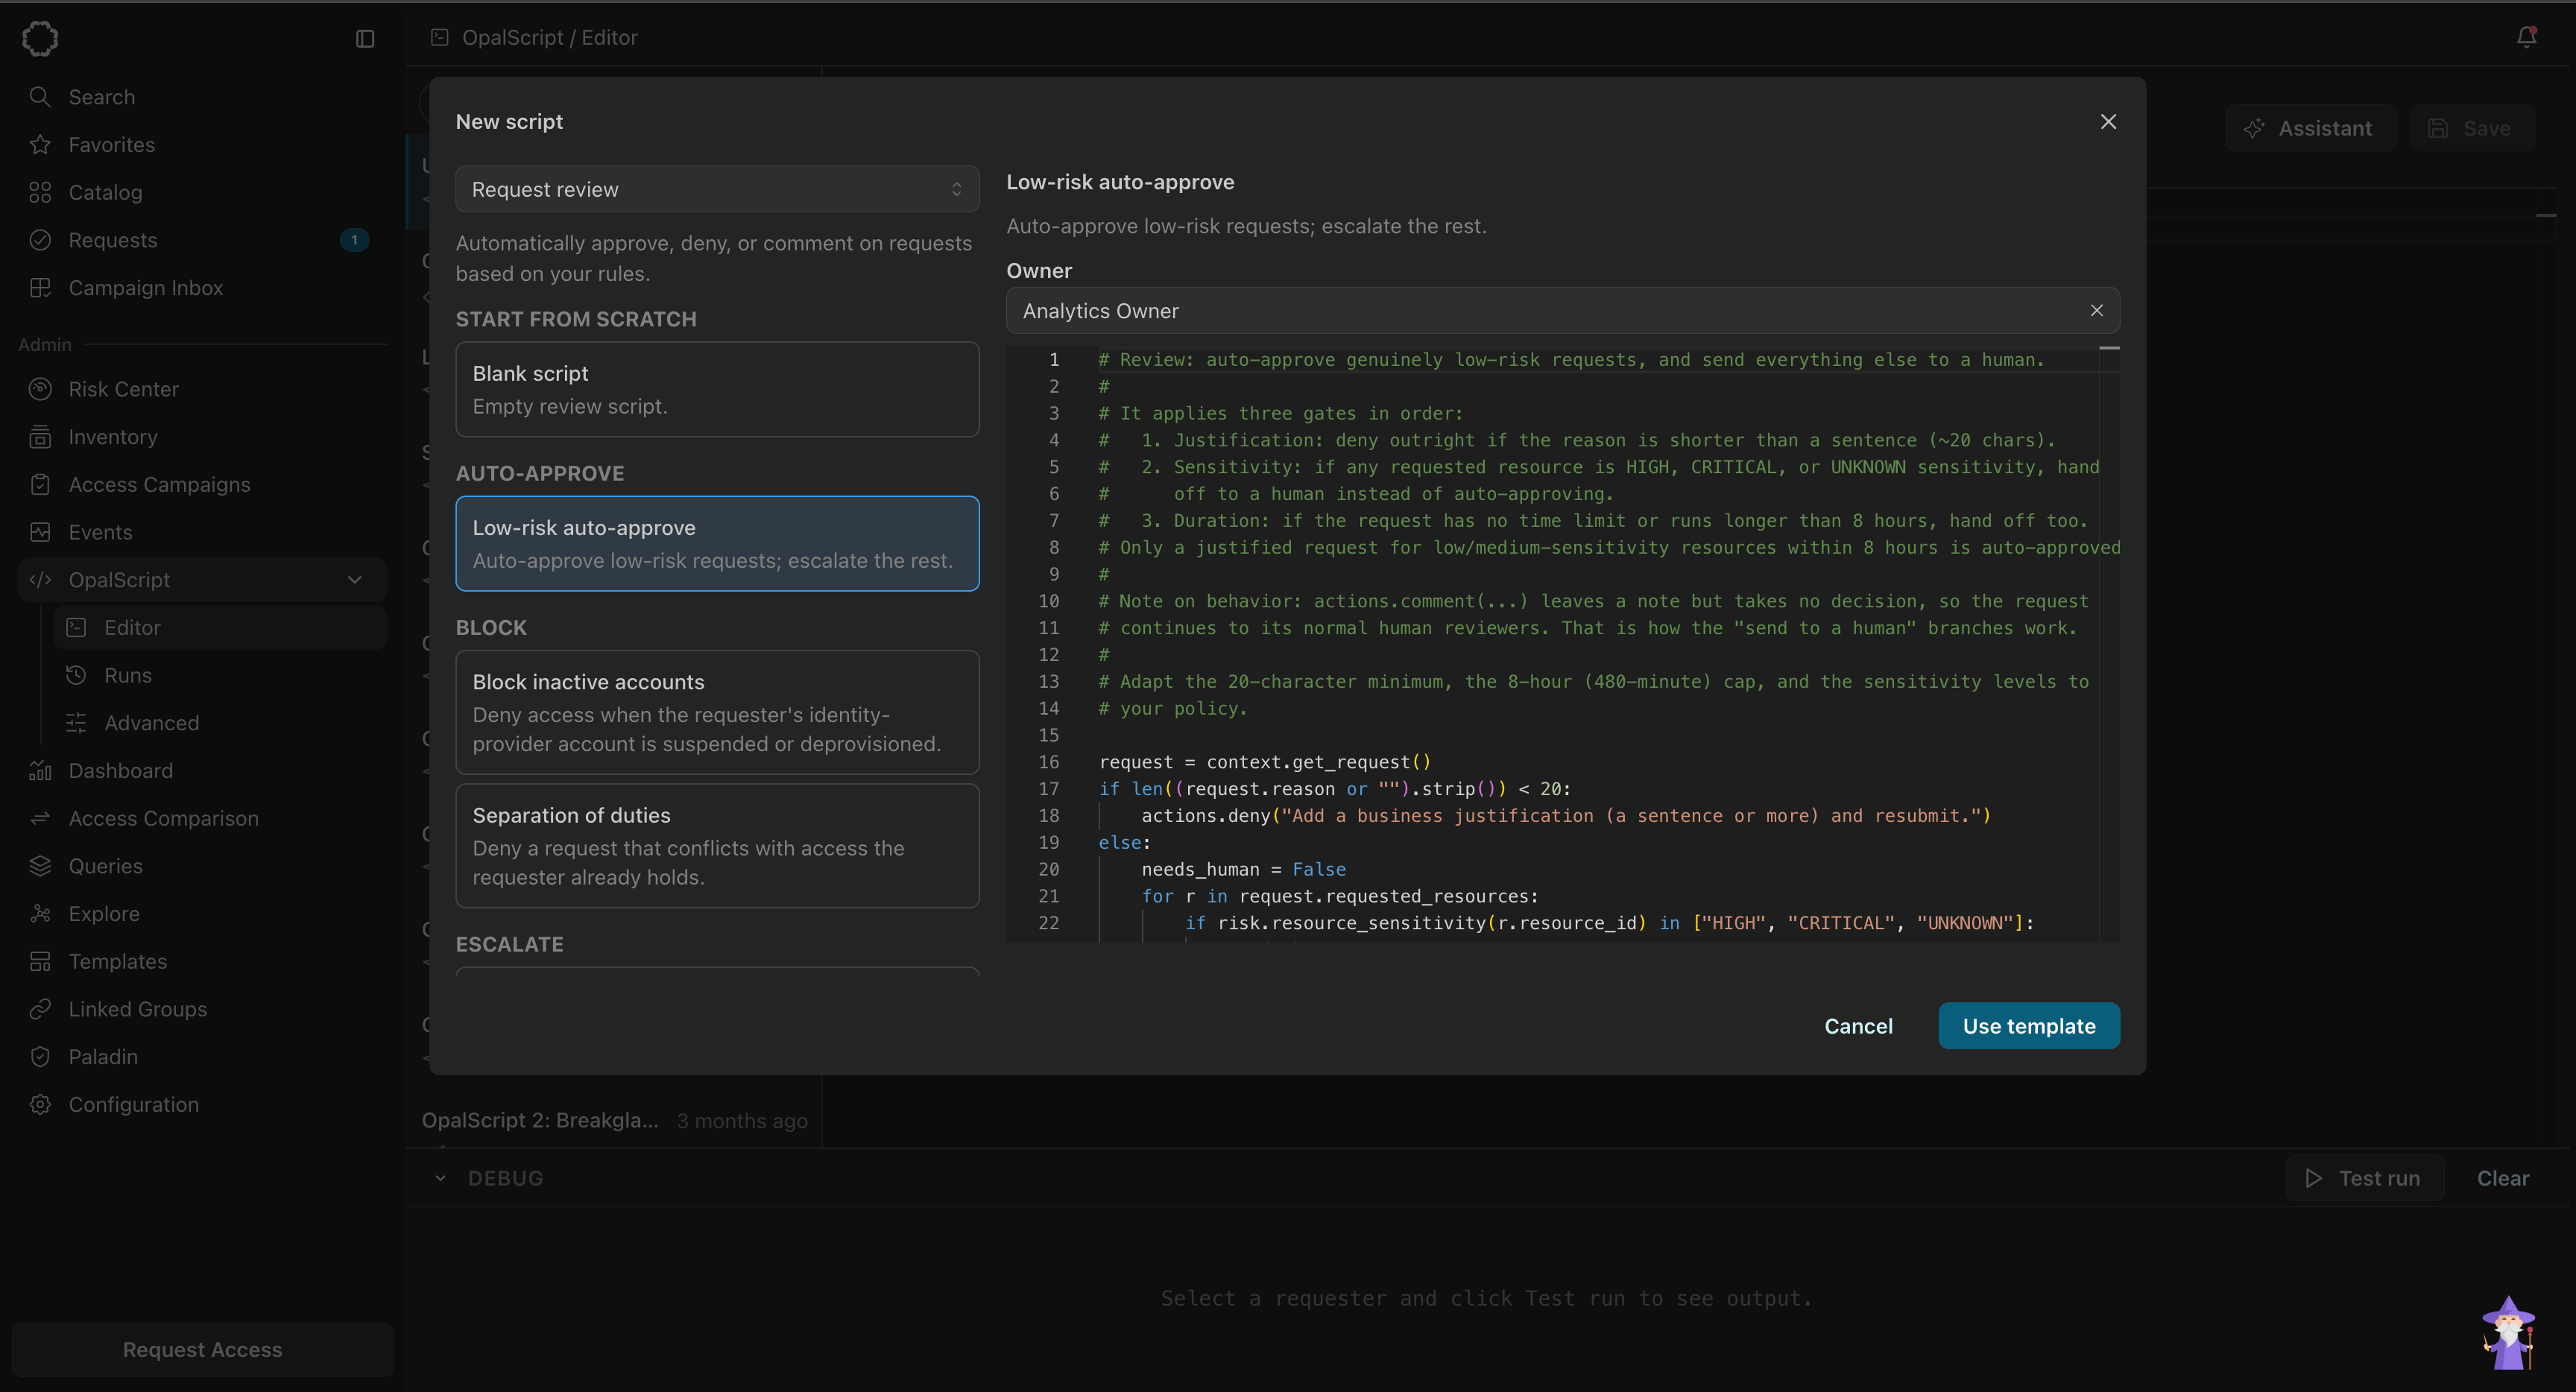Click the Risk Center icon
This screenshot has height=1392, width=2576.
(x=40, y=389)
